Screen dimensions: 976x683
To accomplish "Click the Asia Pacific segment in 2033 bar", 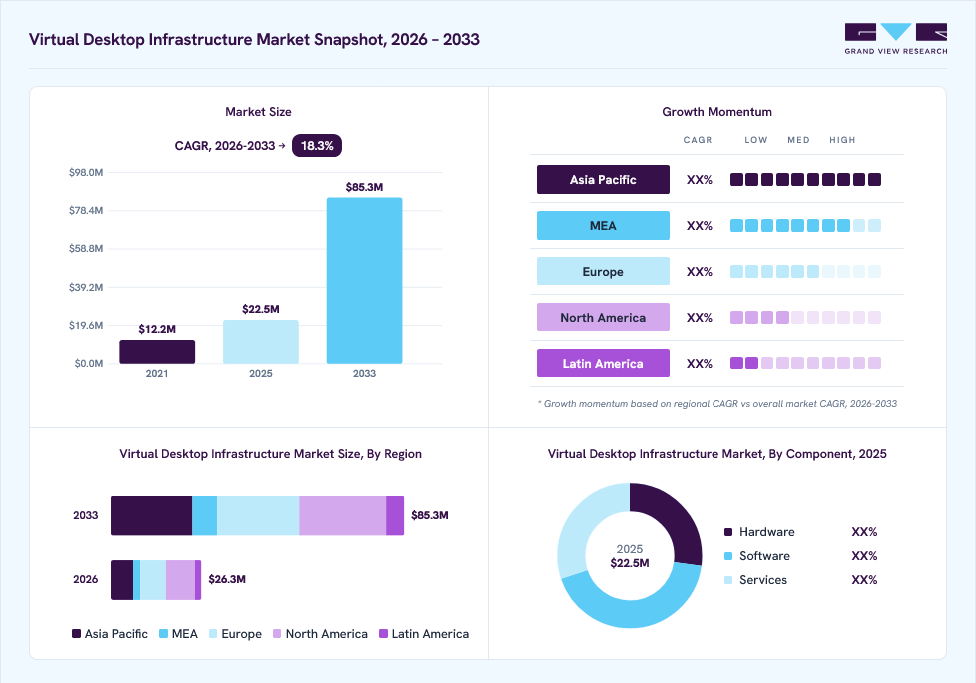I will (x=151, y=516).
